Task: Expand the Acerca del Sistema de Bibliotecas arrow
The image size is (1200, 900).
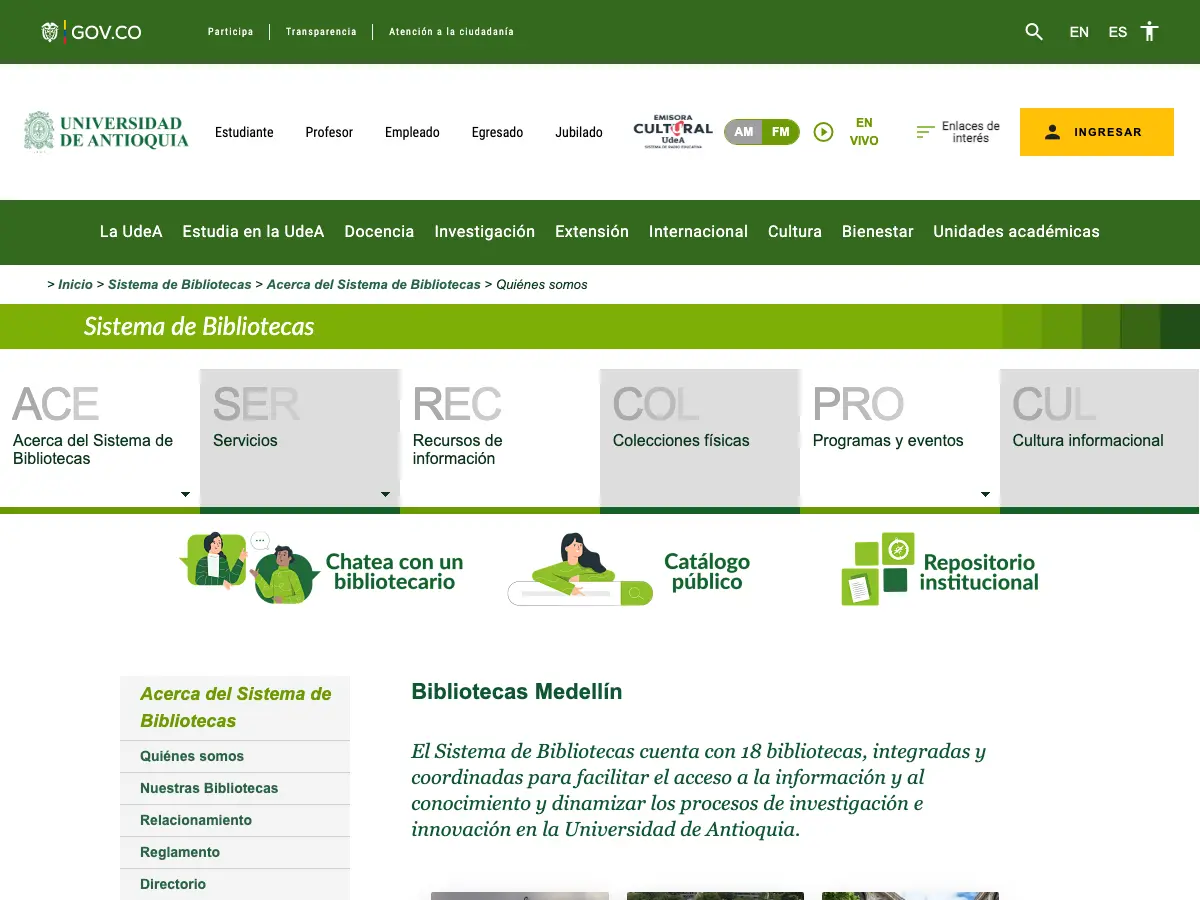Action: click(185, 494)
